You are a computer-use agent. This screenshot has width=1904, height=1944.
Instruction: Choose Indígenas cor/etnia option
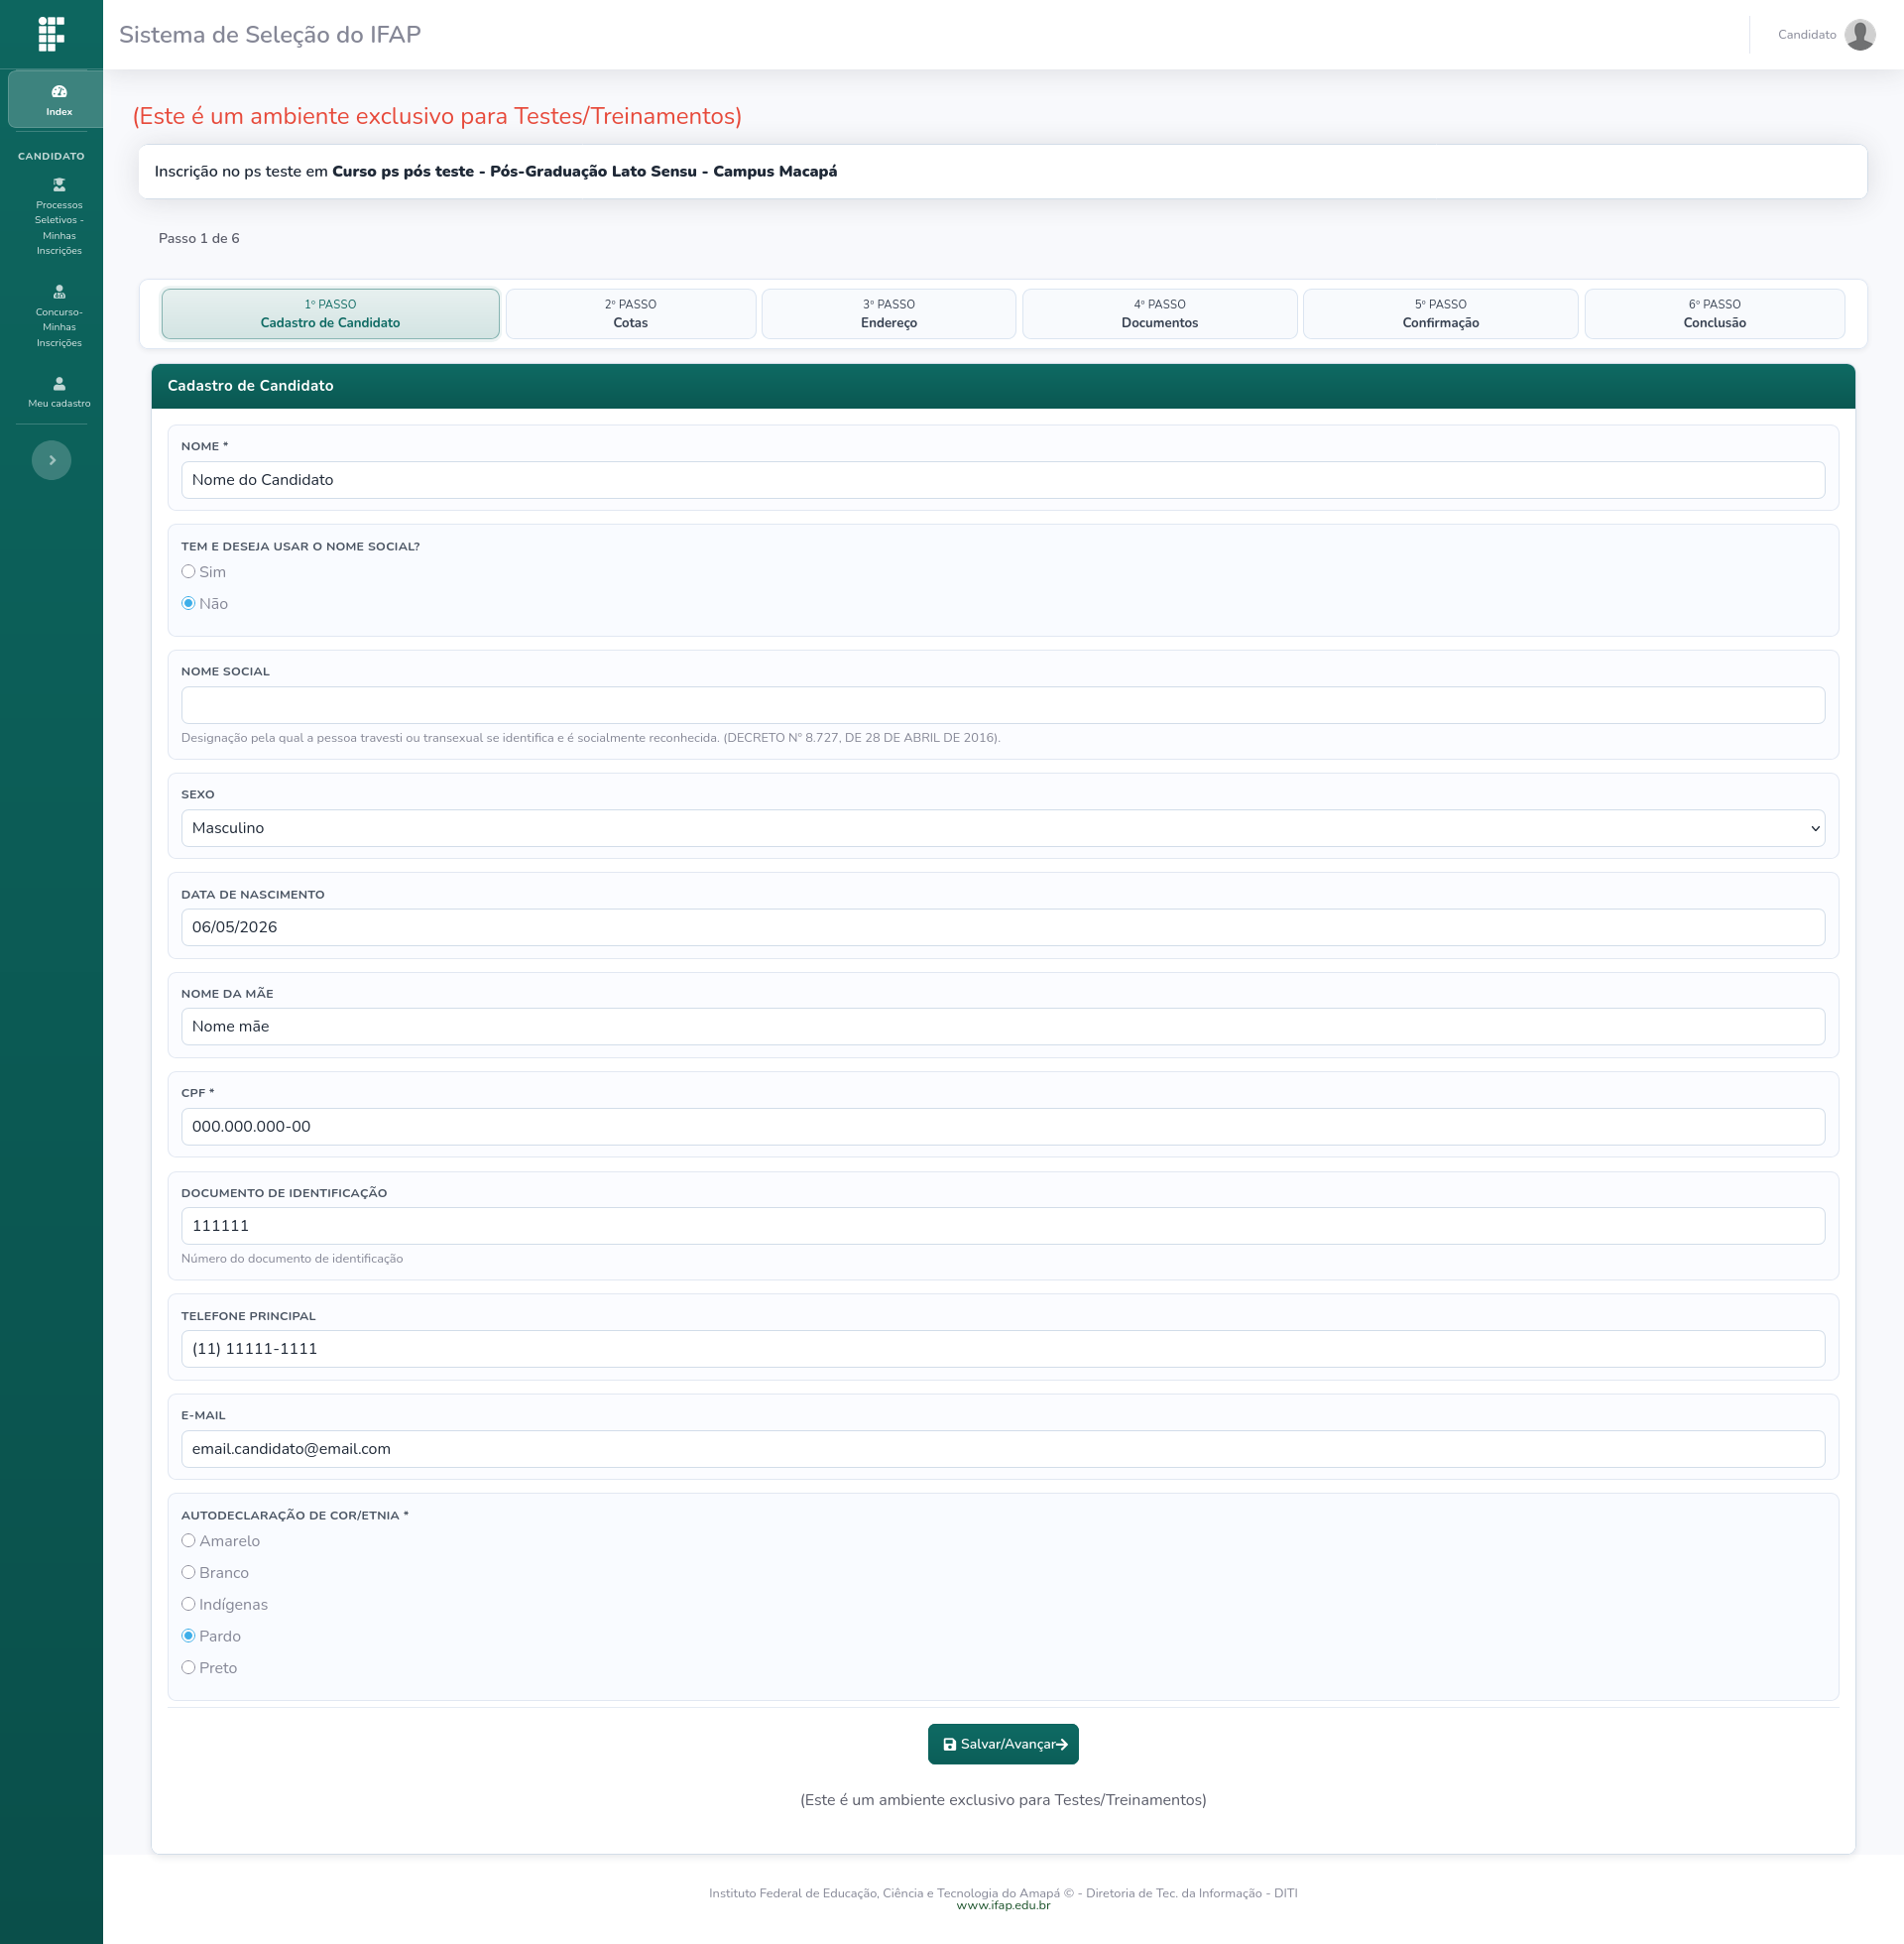coord(188,1604)
